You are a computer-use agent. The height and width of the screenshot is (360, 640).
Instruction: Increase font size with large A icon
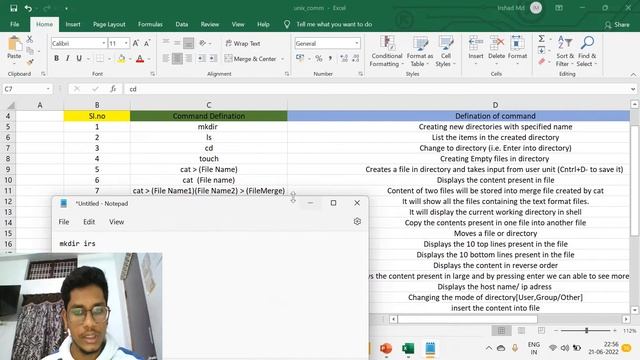pos(136,43)
